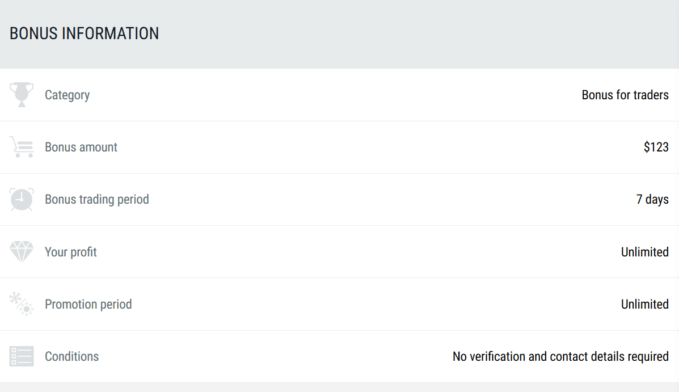Image resolution: width=679 pixels, height=392 pixels.
Task: Click the Bonus trading period label
Action: pos(97,200)
